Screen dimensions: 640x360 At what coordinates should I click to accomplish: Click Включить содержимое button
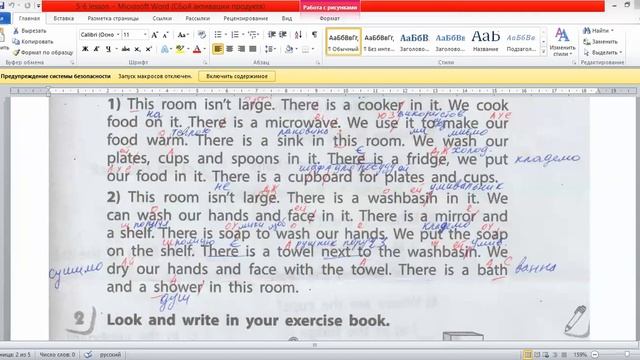[237, 76]
